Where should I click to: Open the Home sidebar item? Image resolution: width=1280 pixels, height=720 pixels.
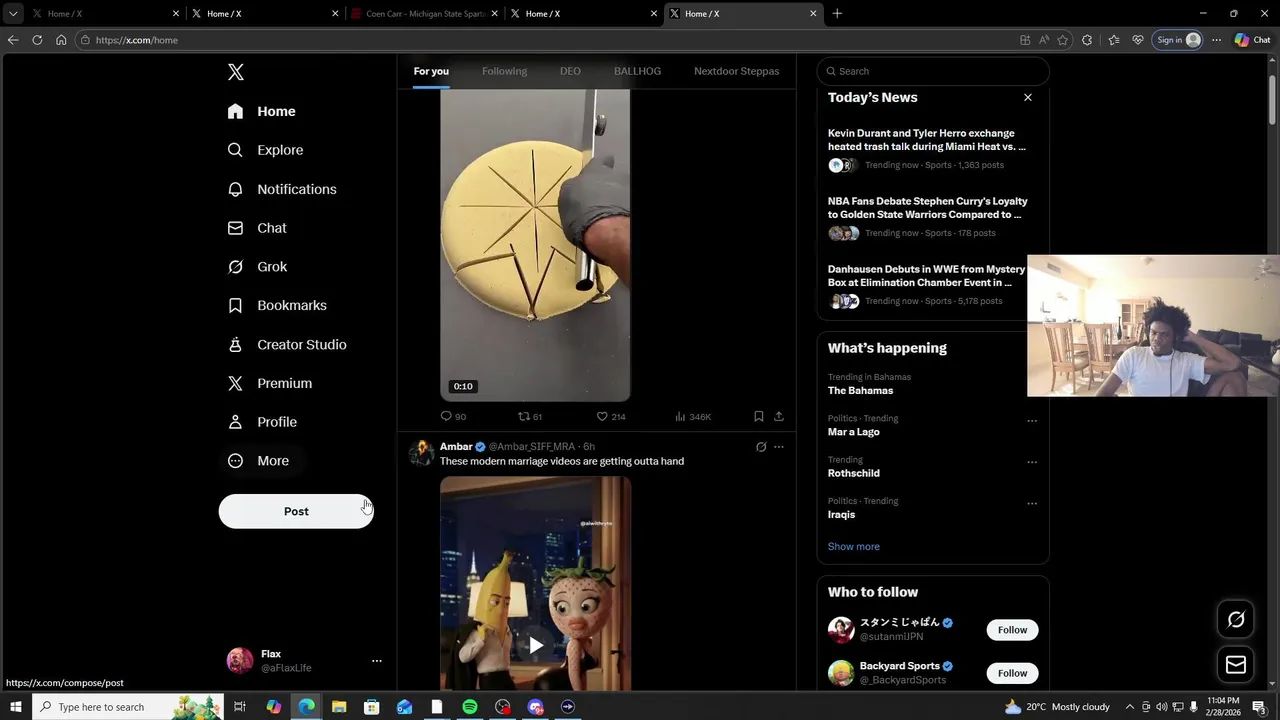[x=262, y=111]
